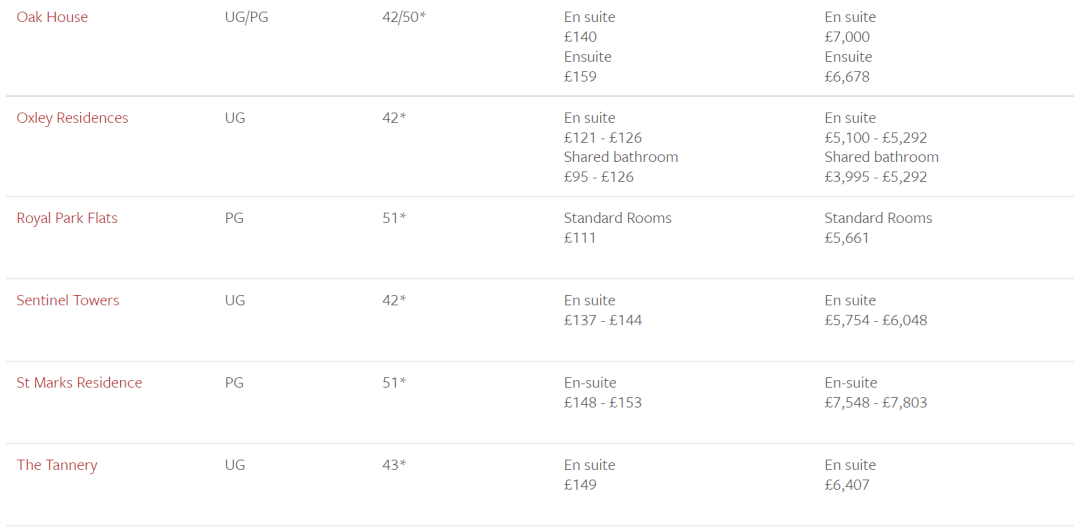Click the £3,995 - £5,292 shared bathroom price
The height and width of the screenshot is (531, 1080).
[x=876, y=177]
